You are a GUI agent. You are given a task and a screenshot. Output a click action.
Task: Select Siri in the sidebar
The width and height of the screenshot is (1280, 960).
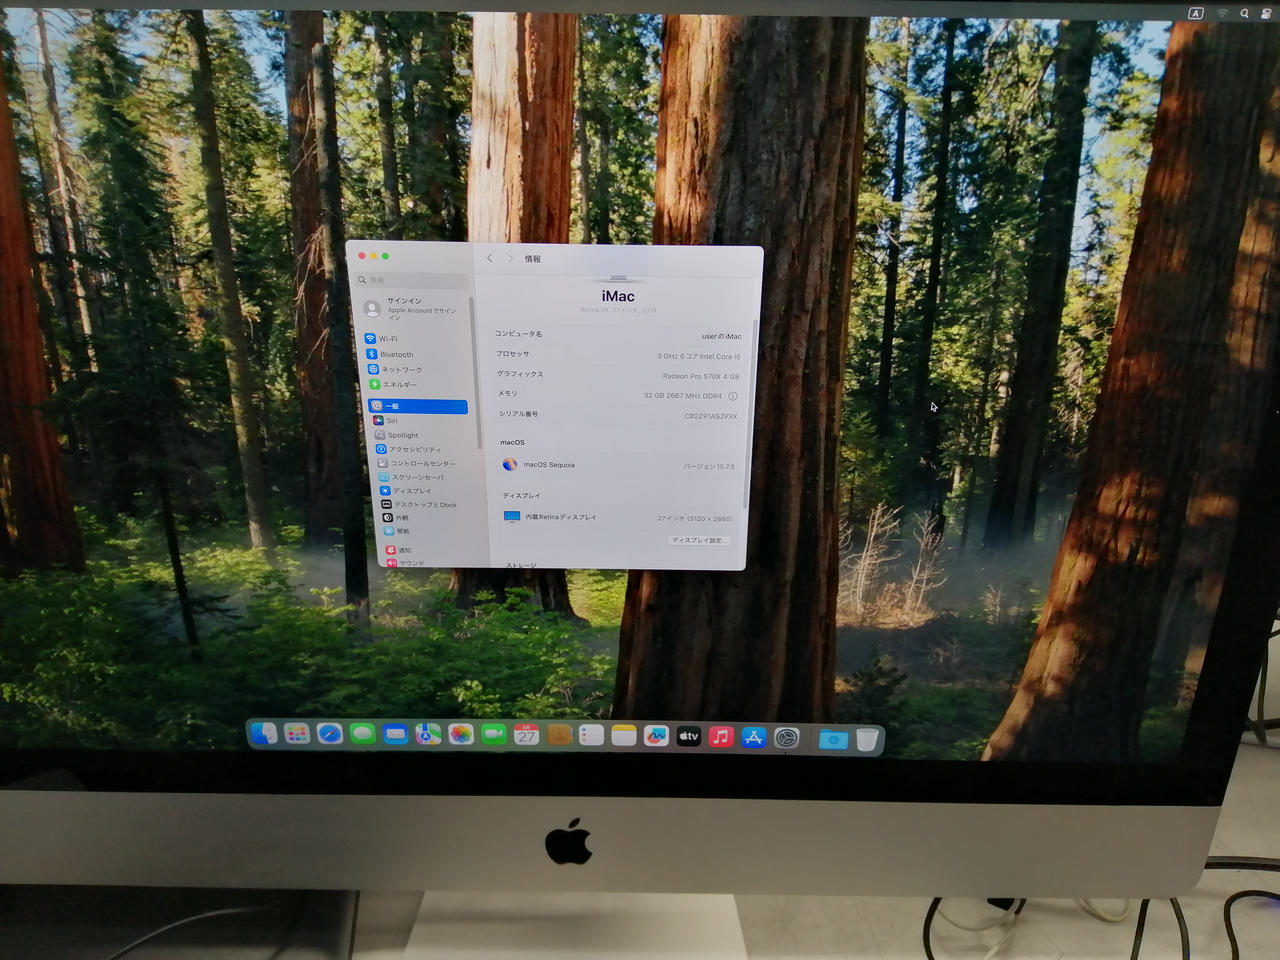point(392,420)
